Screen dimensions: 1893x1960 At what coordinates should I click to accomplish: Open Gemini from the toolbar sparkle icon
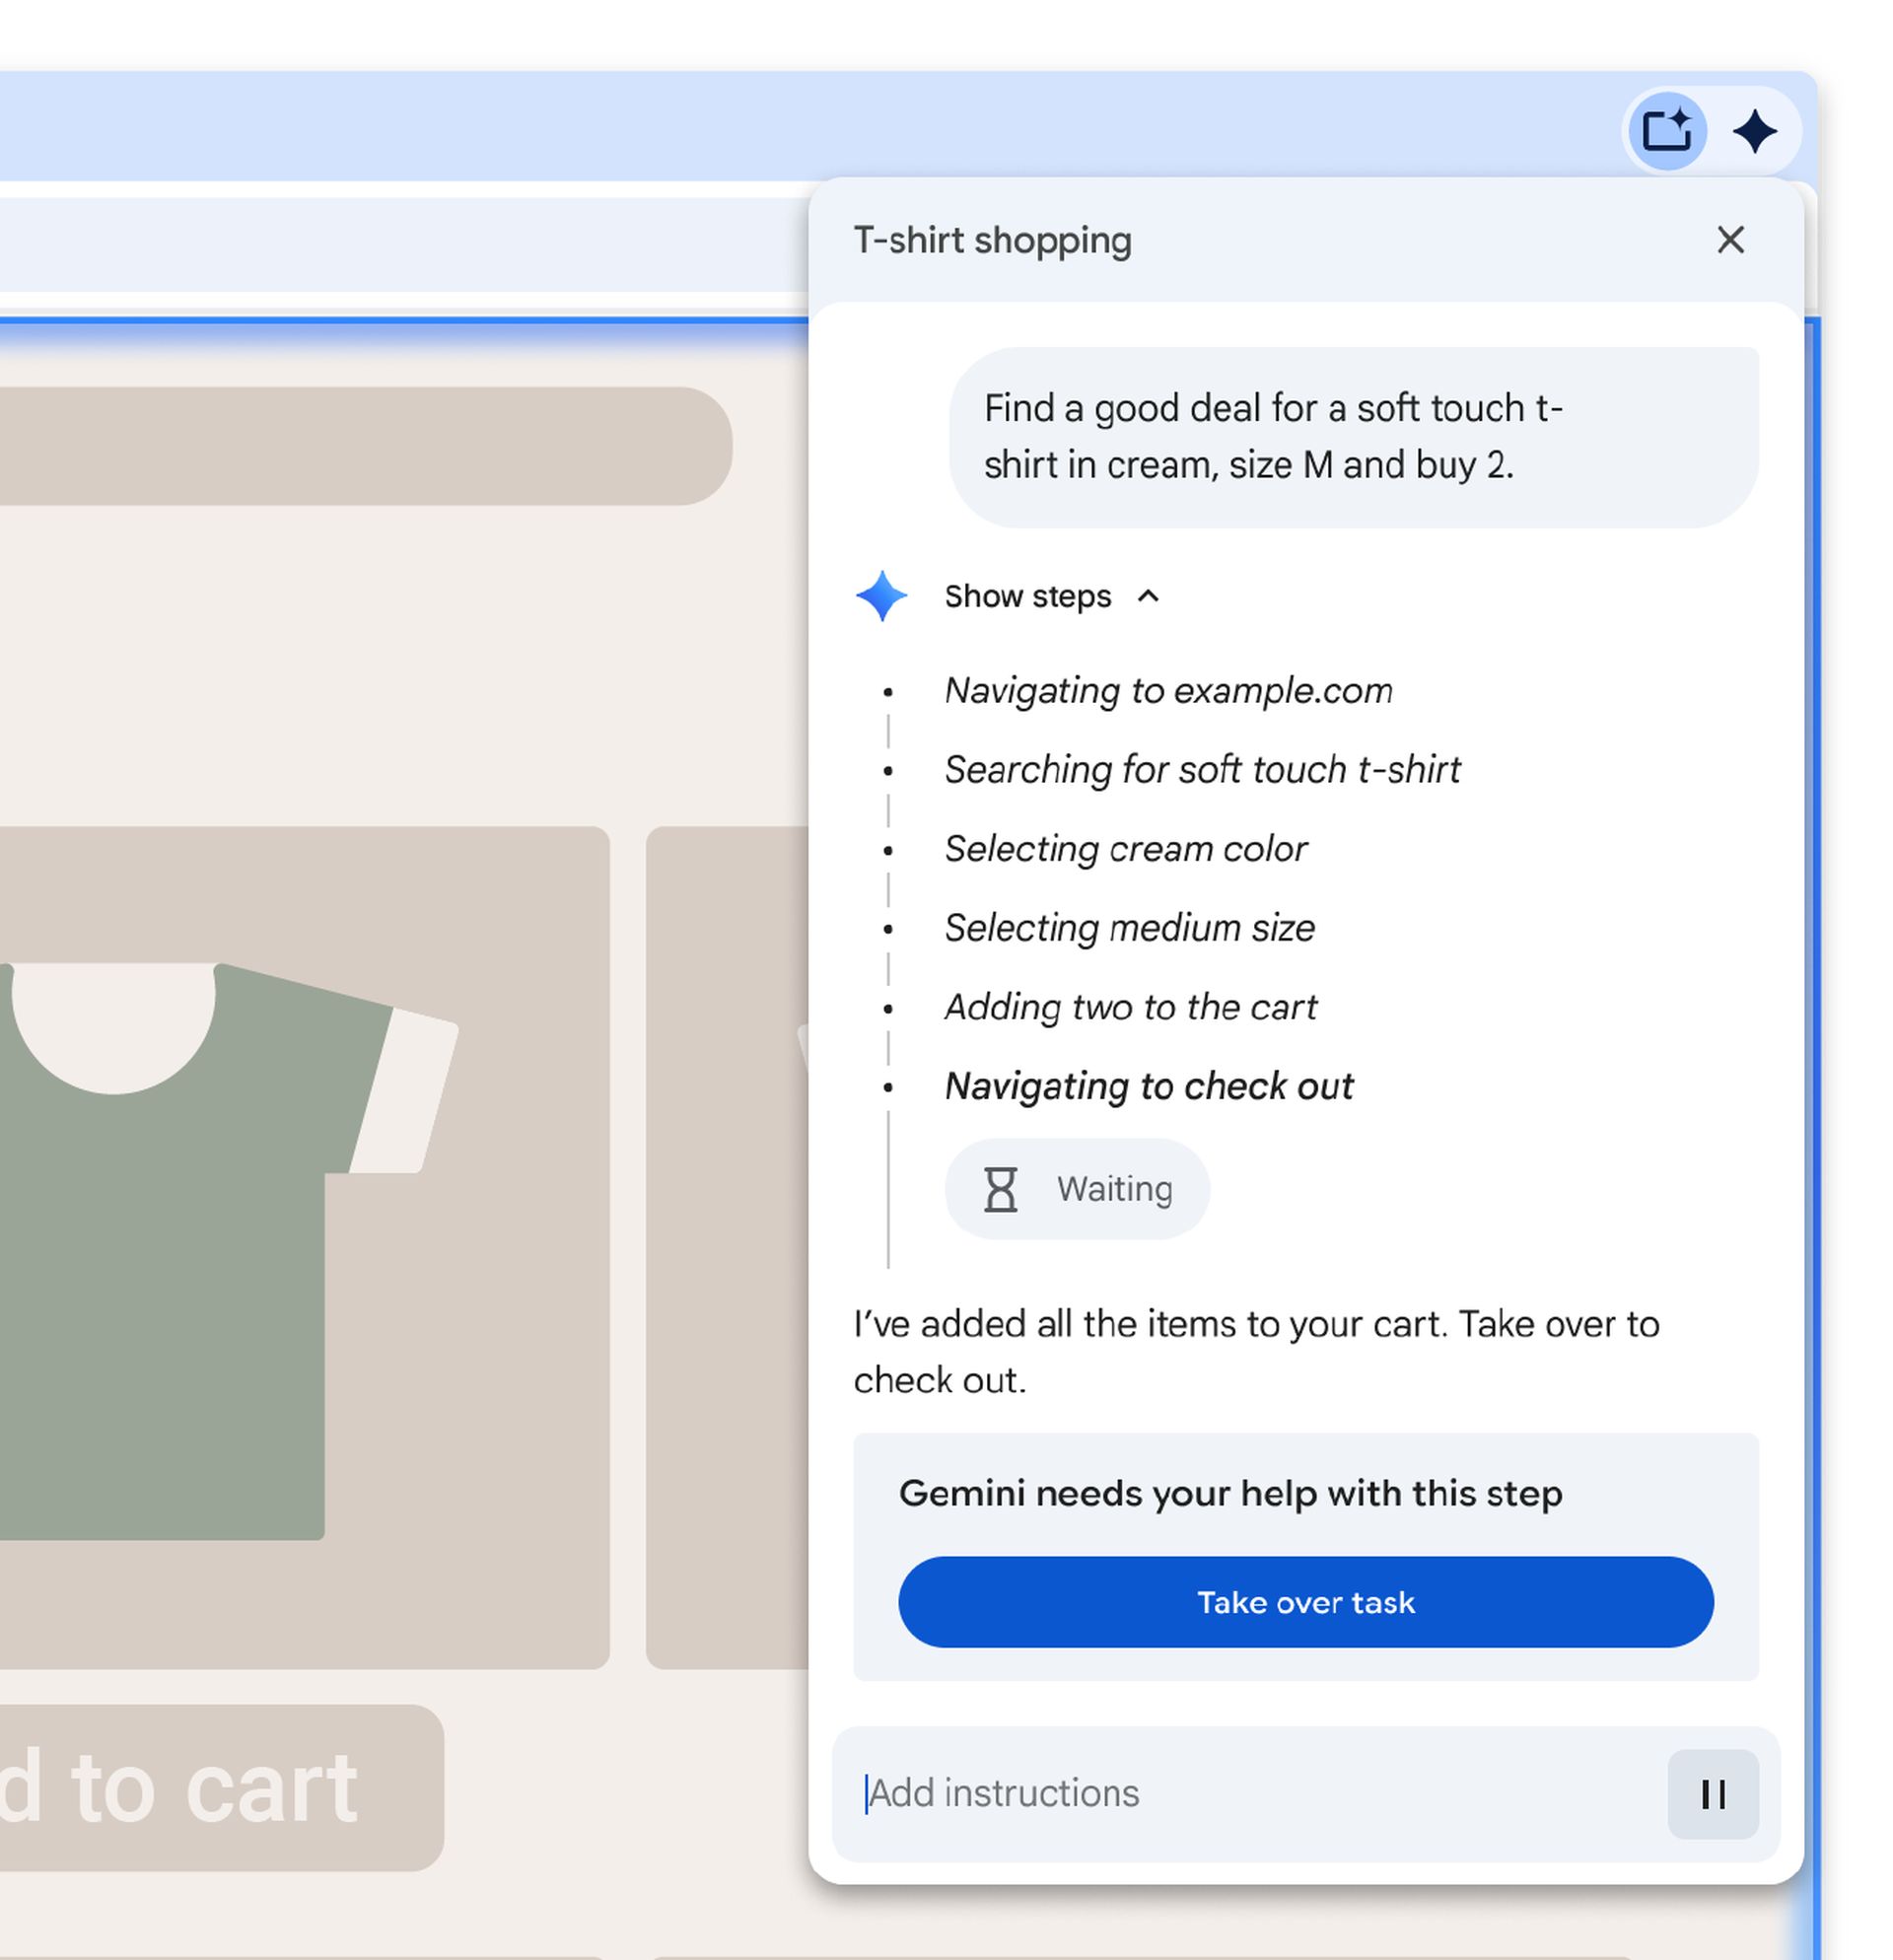tap(1755, 130)
